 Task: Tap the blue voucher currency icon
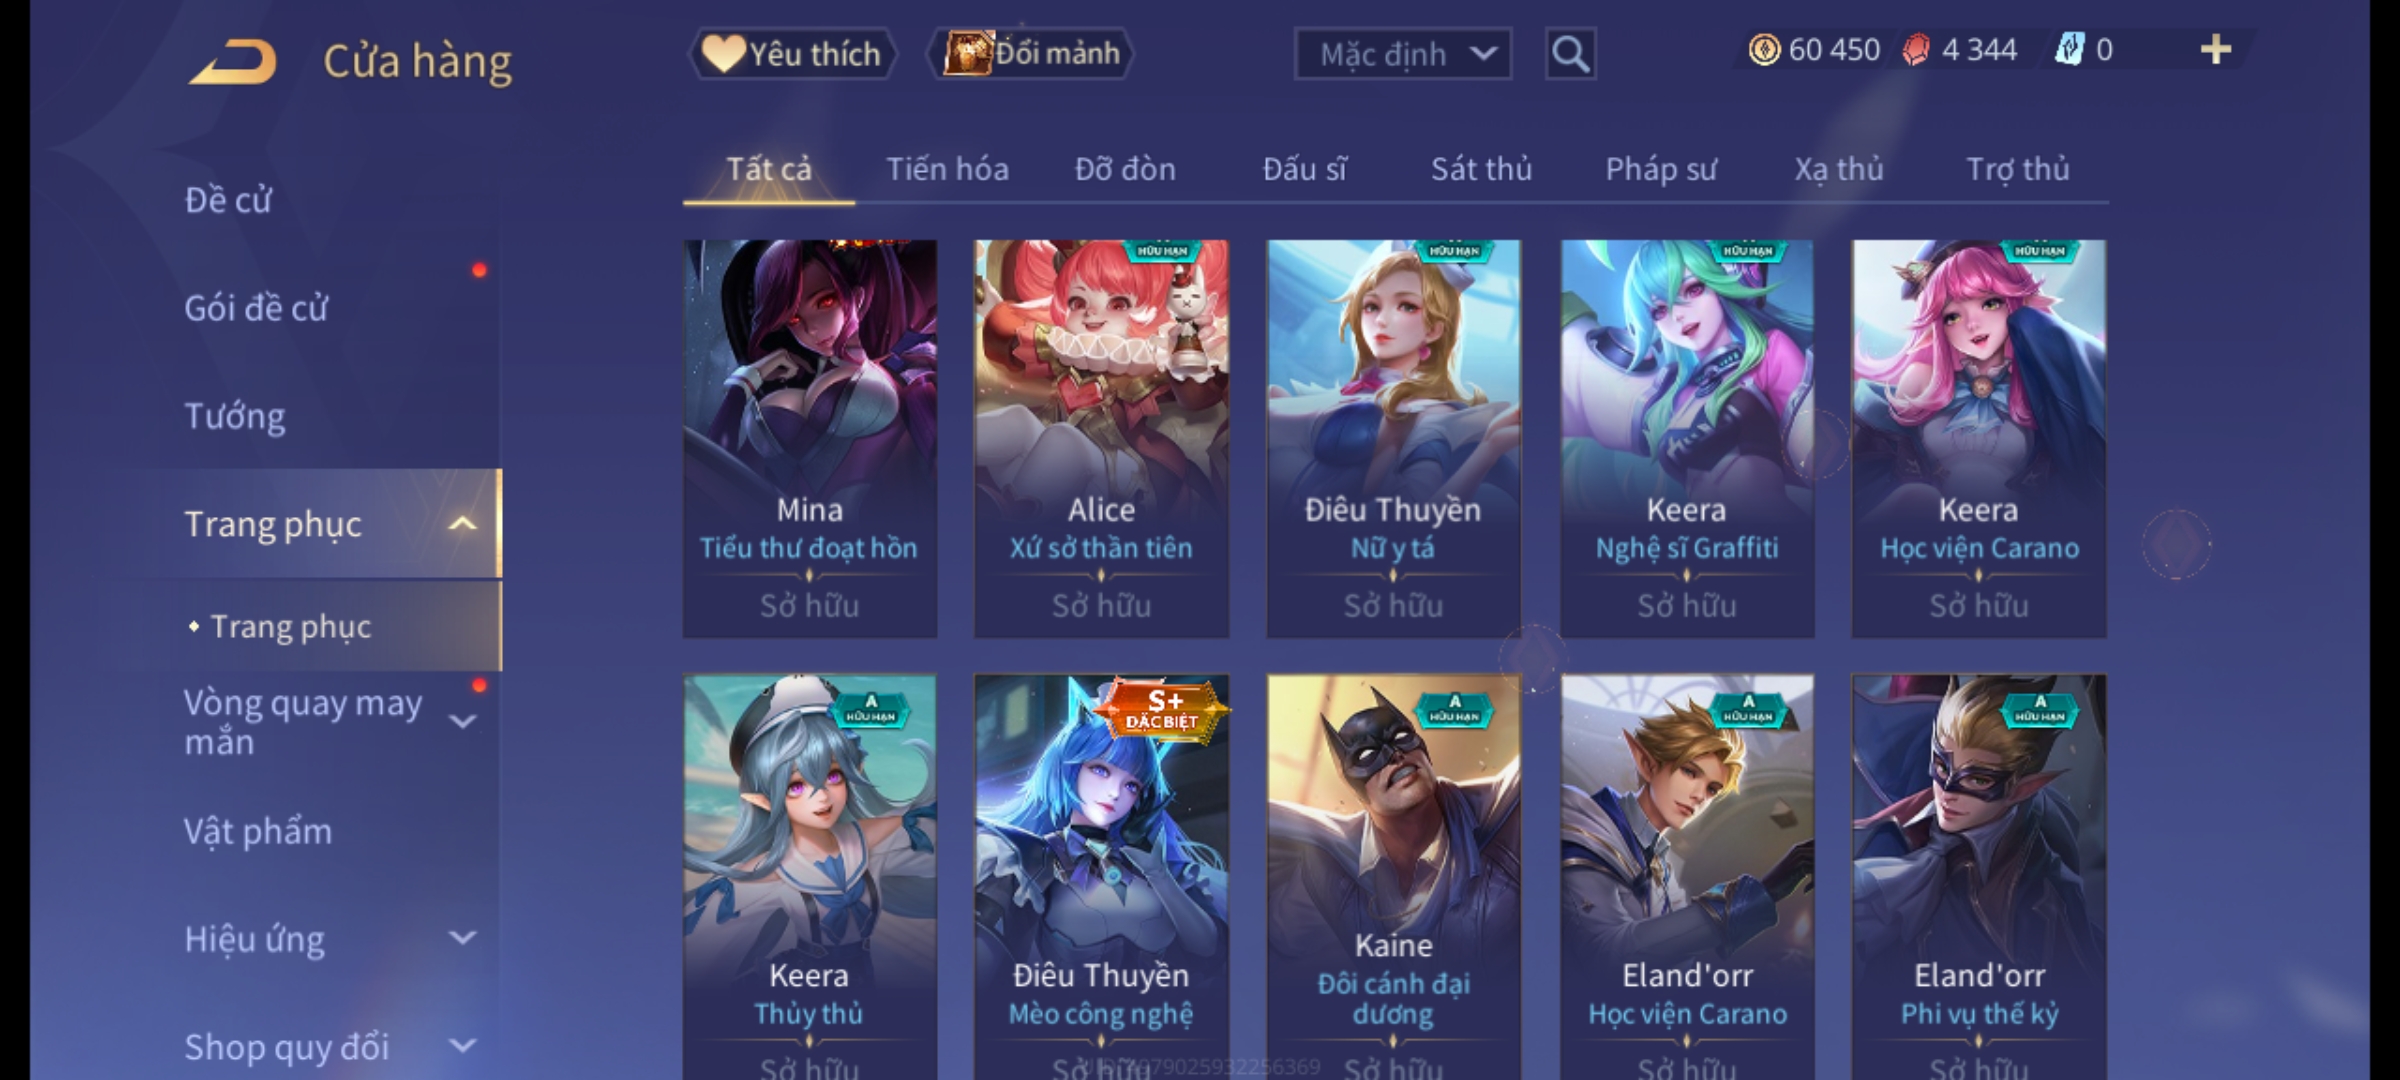click(x=2069, y=49)
